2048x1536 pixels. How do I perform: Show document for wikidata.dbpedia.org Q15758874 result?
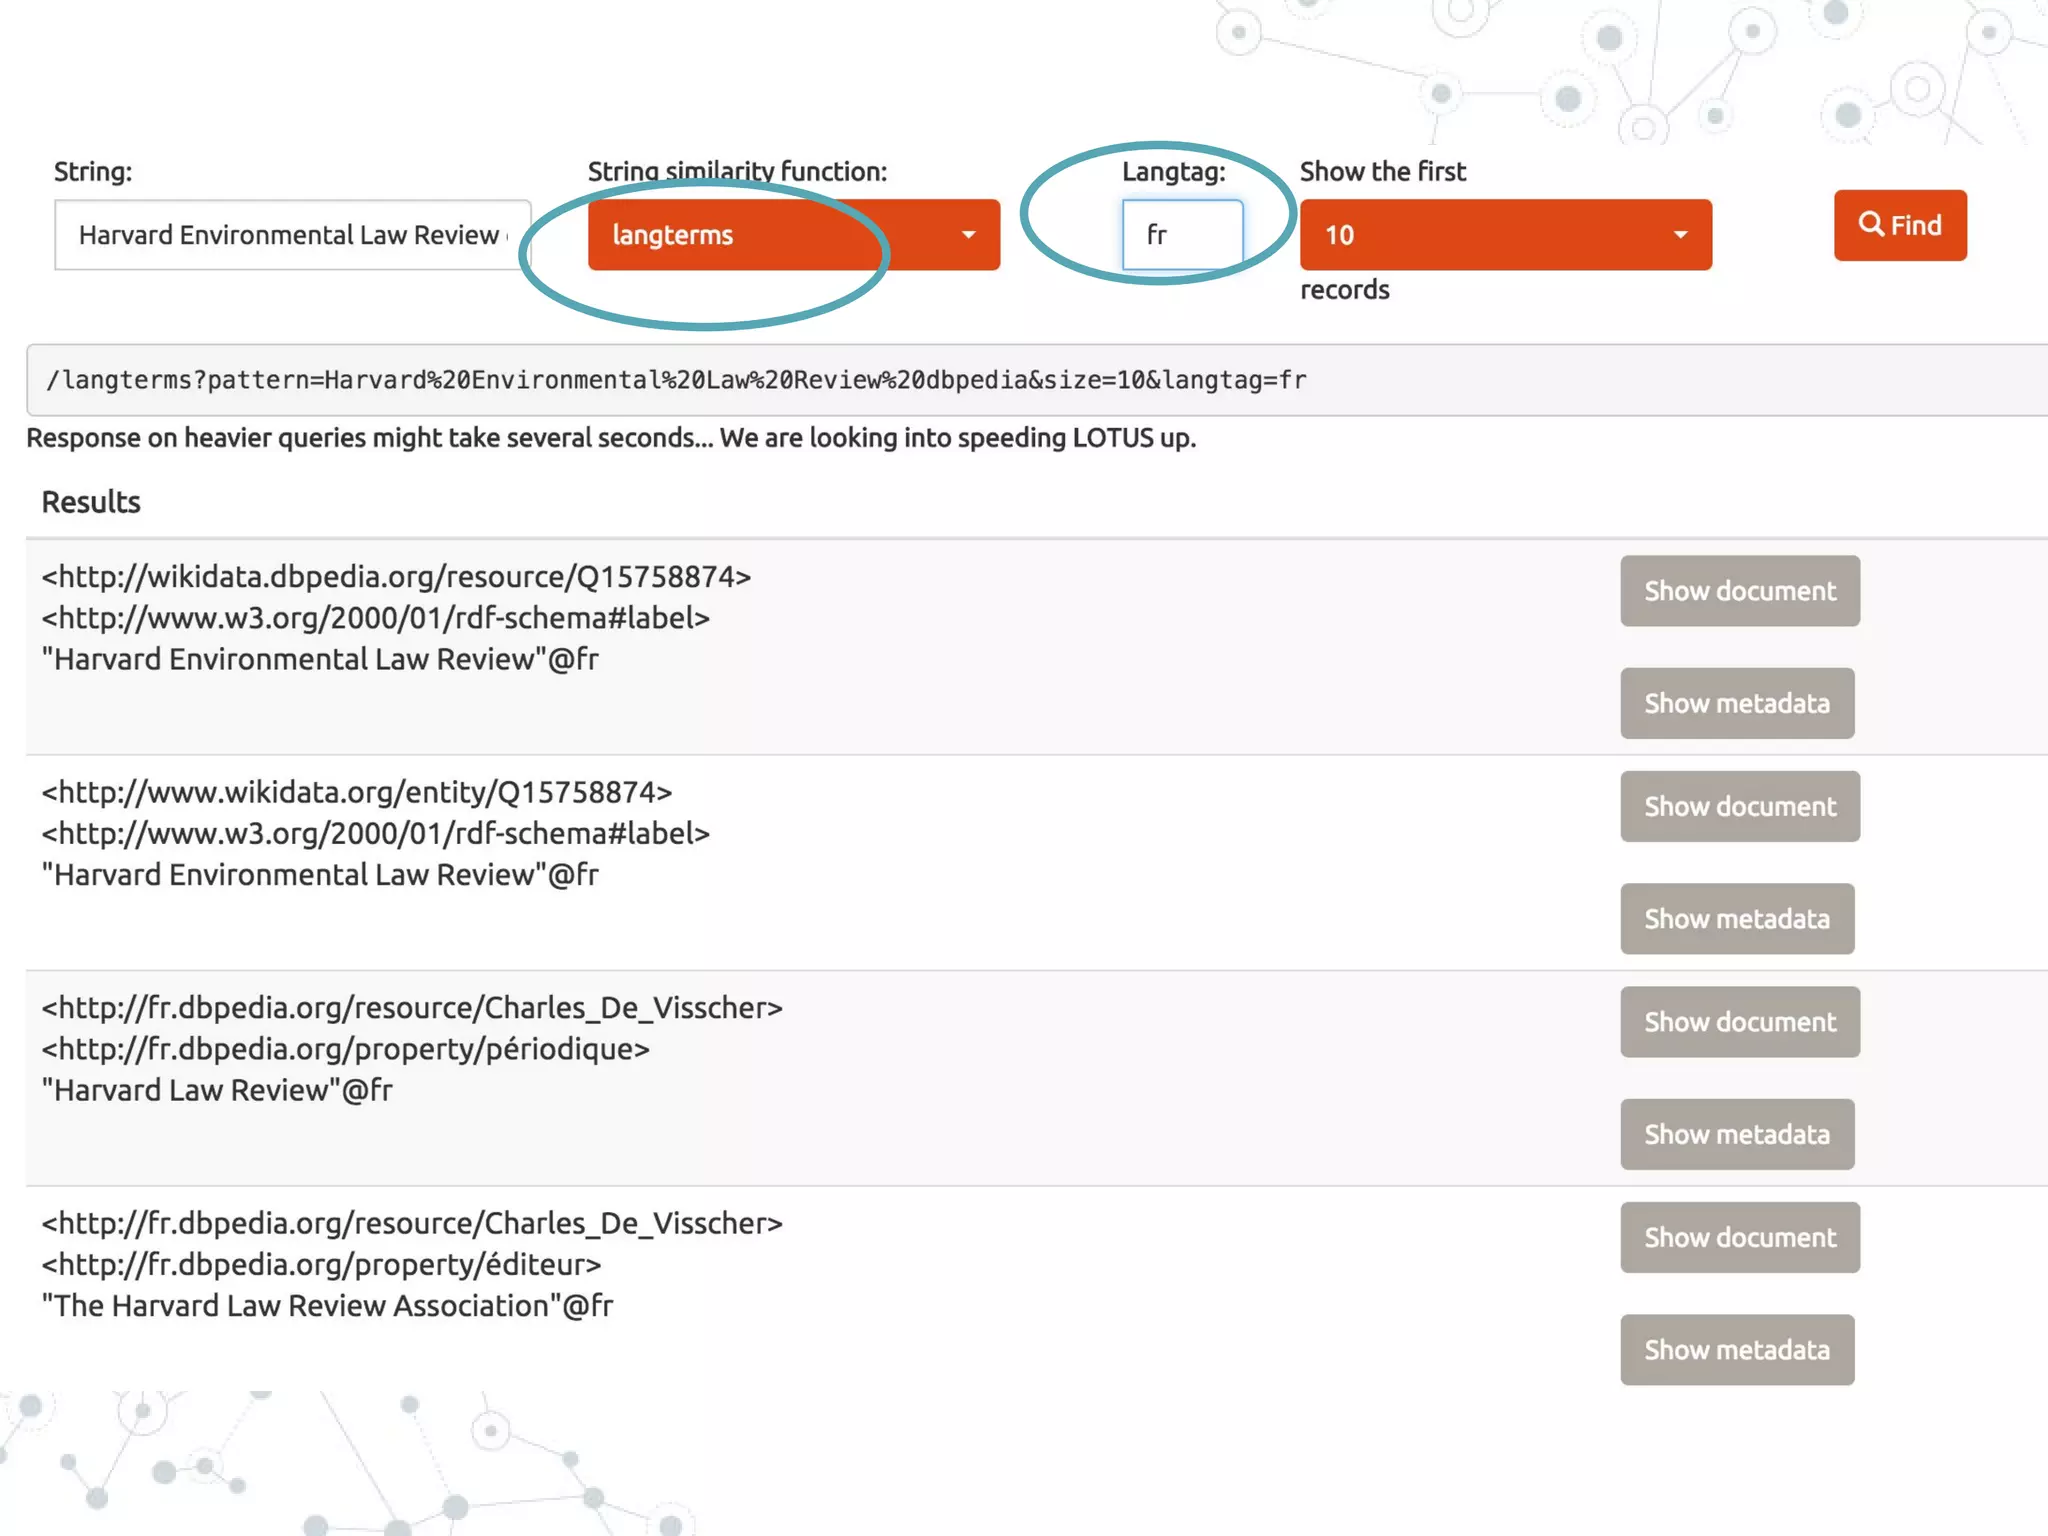1739,591
